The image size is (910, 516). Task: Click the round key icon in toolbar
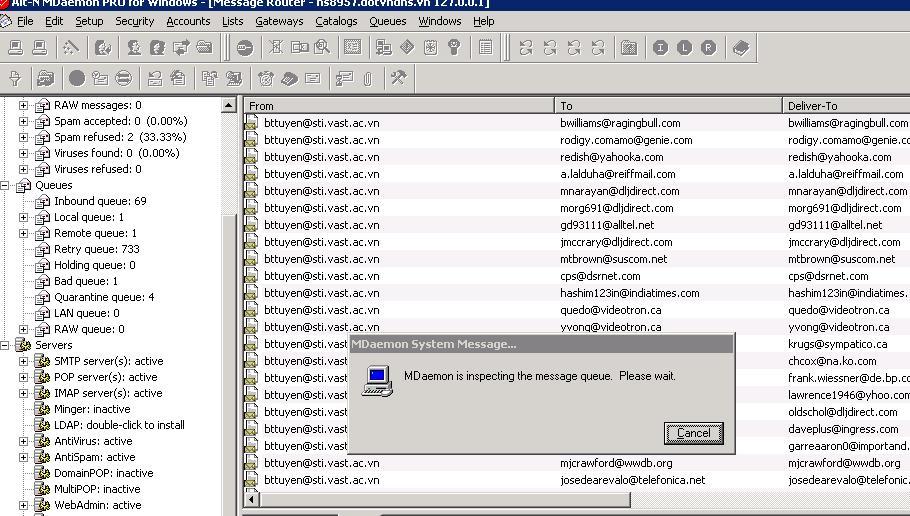click(x=245, y=48)
